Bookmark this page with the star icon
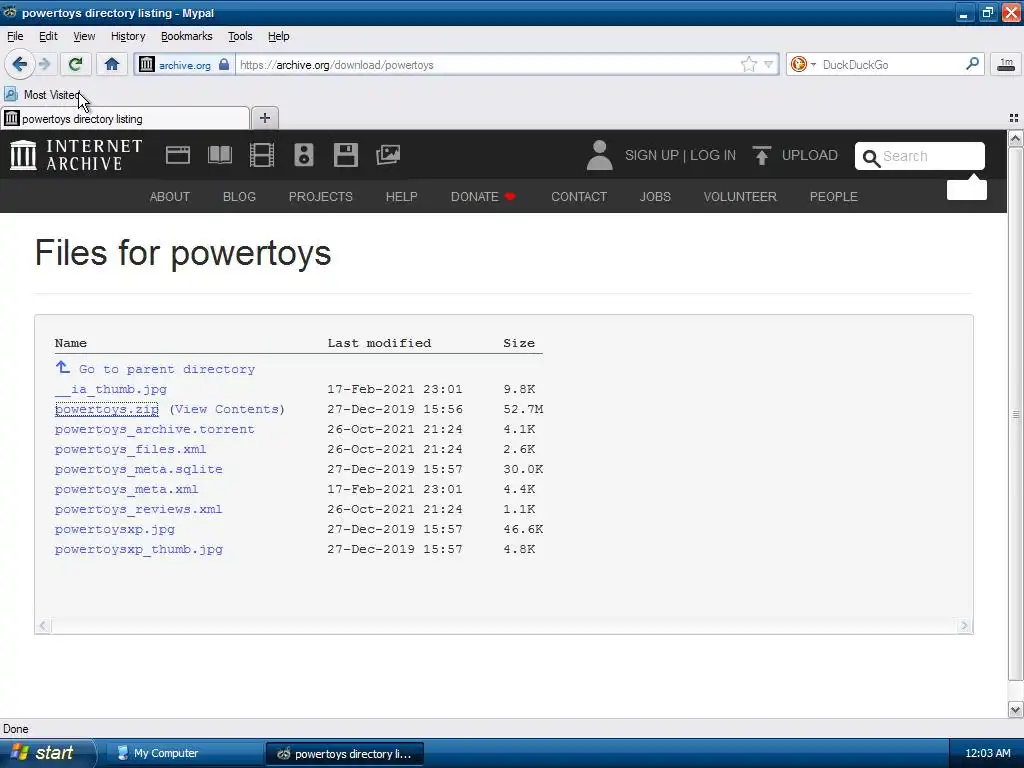Viewport: 1024px width, 768px height. [x=748, y=64]
